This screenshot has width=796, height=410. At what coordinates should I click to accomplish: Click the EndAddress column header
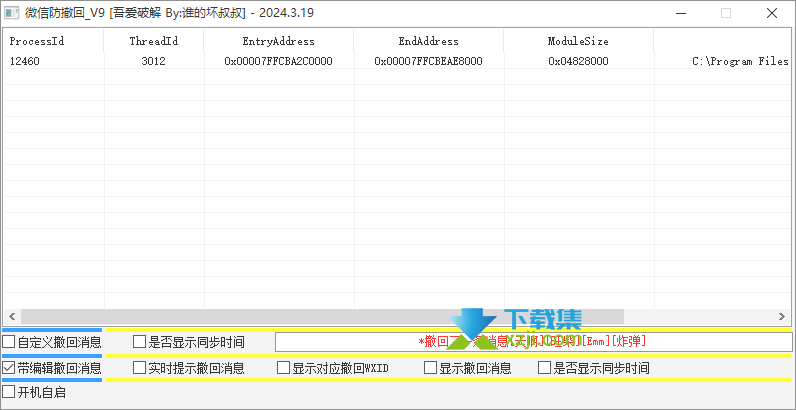pos(428,41)
